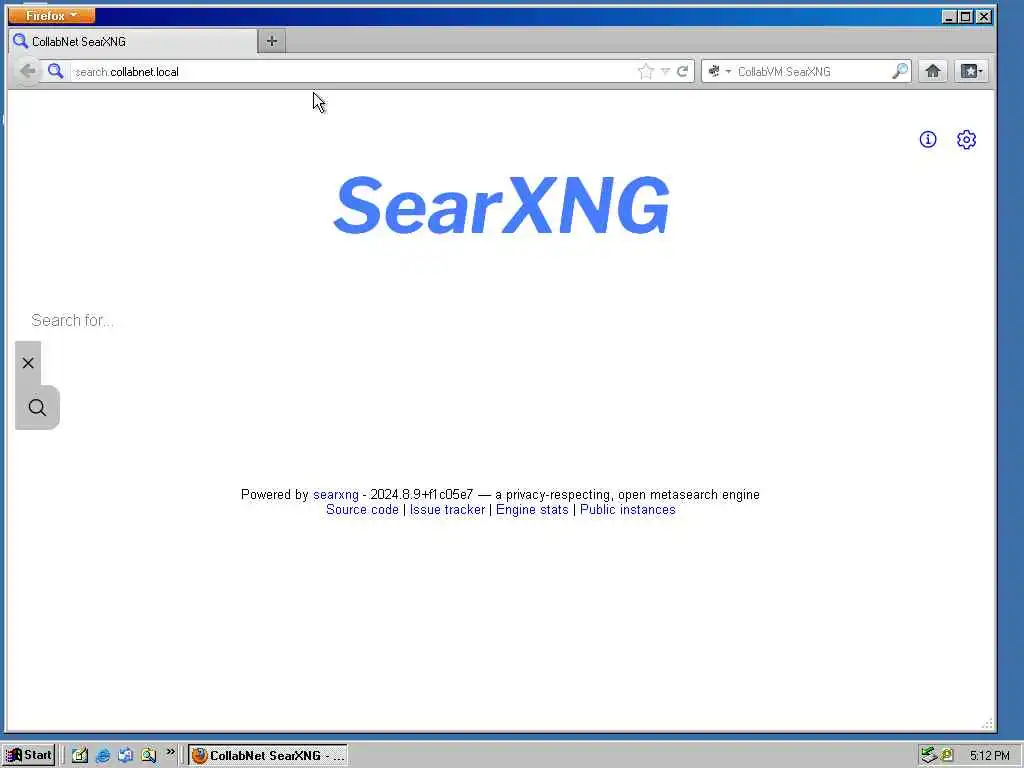This screenshot has height=768, width=1024.
Task: Minimize the Firefox window
Action: pos(949,16)
